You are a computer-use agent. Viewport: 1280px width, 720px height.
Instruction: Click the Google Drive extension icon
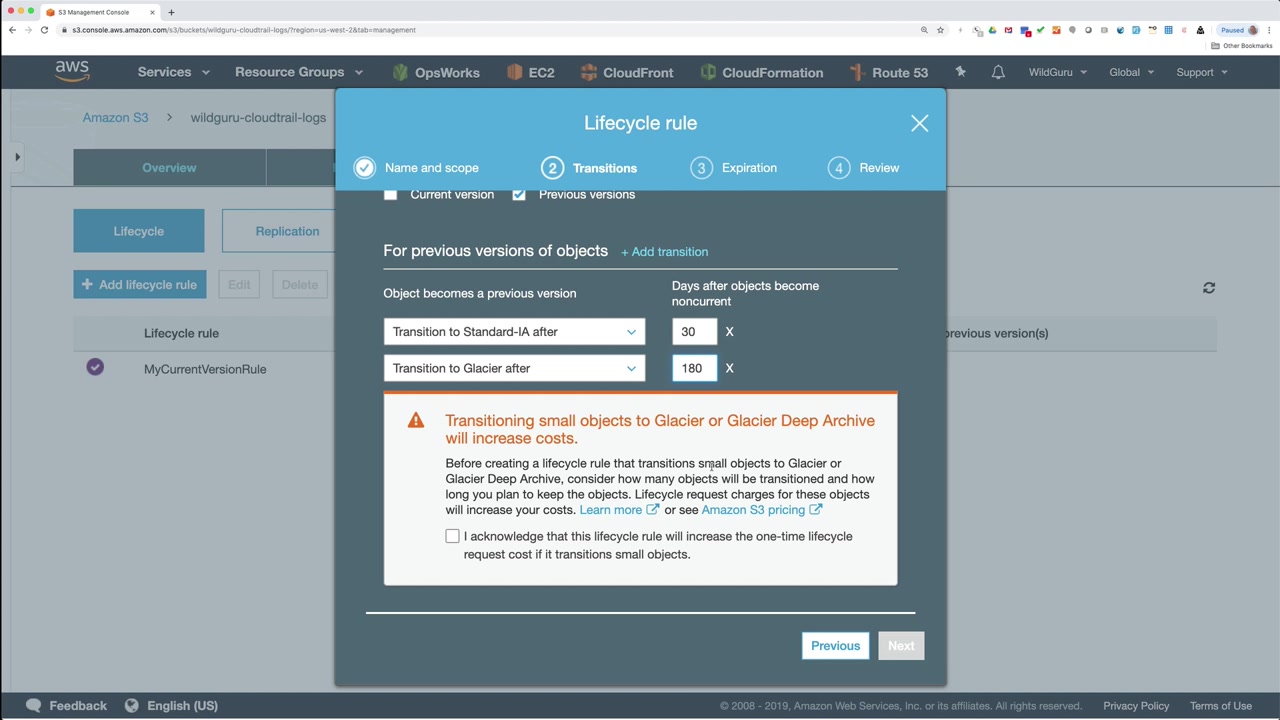[992, 30]
